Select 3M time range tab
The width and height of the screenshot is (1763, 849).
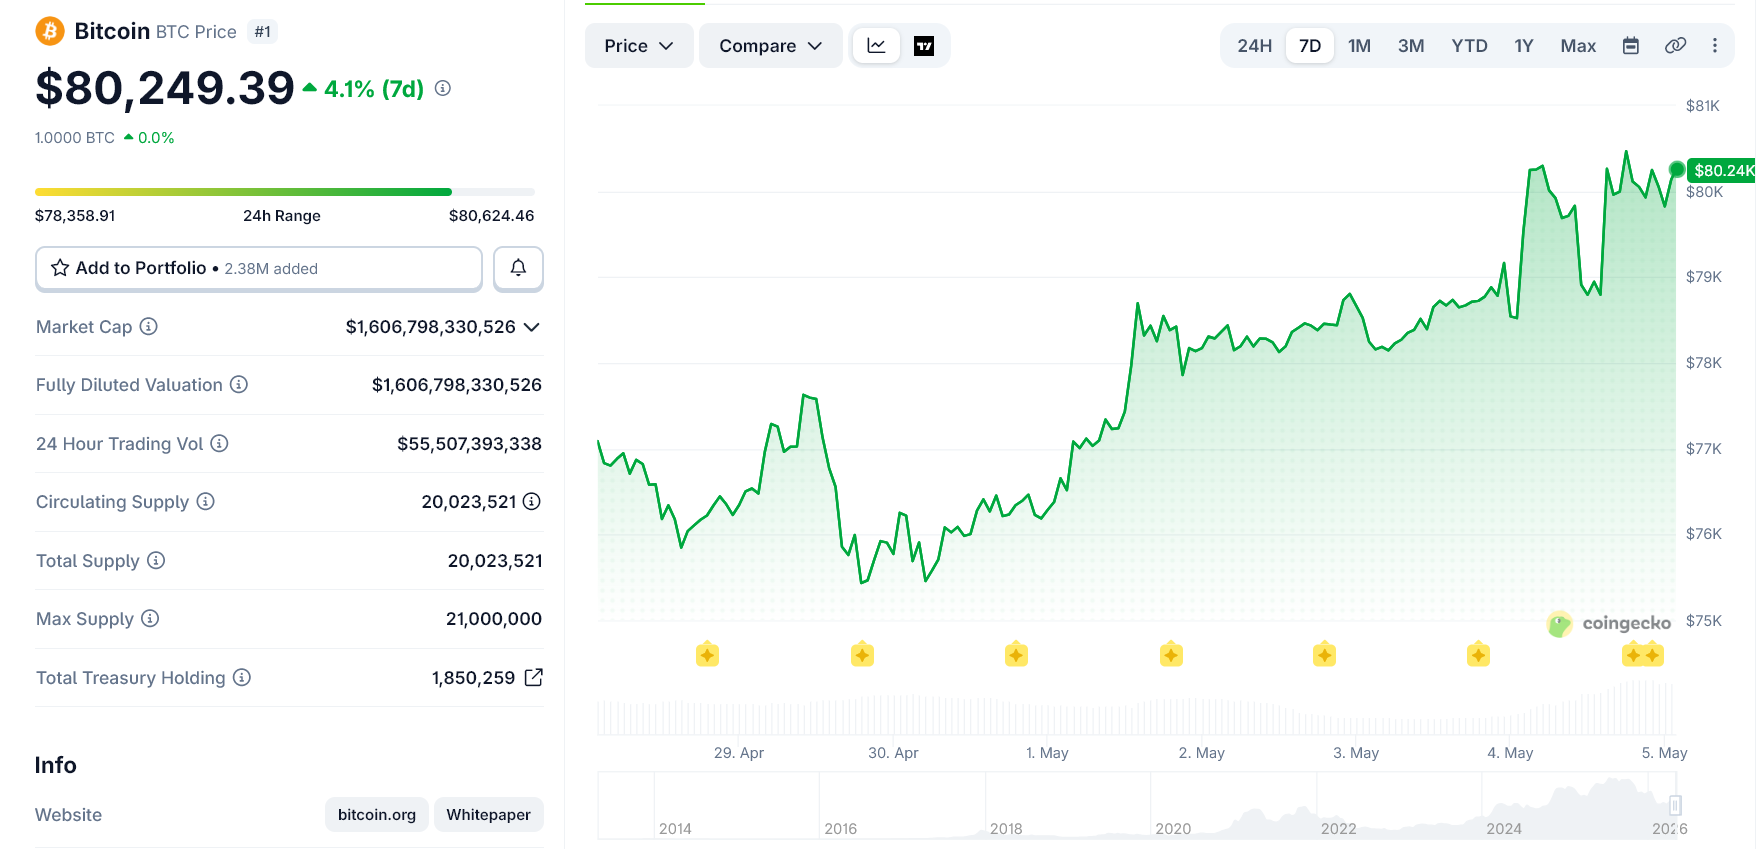(x=1411, y=46)
